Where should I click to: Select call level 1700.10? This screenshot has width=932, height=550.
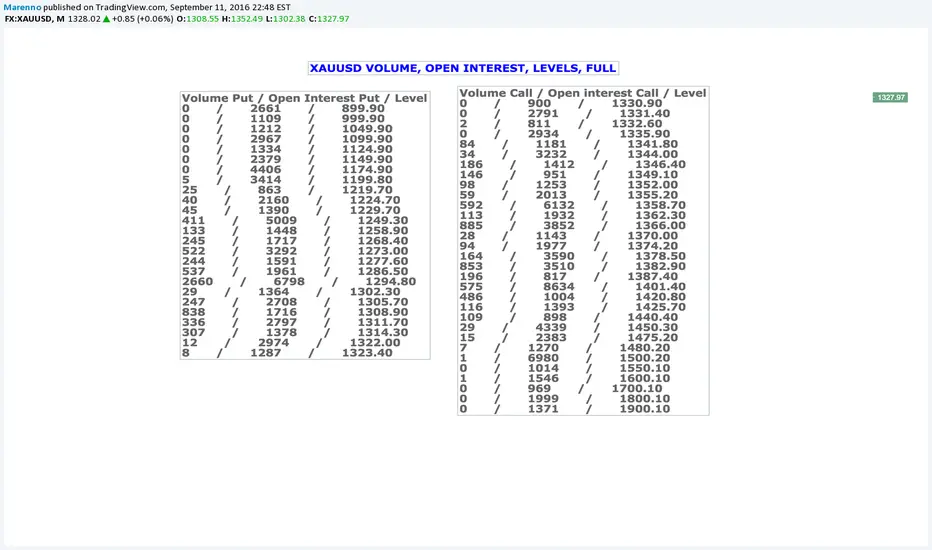637,388
